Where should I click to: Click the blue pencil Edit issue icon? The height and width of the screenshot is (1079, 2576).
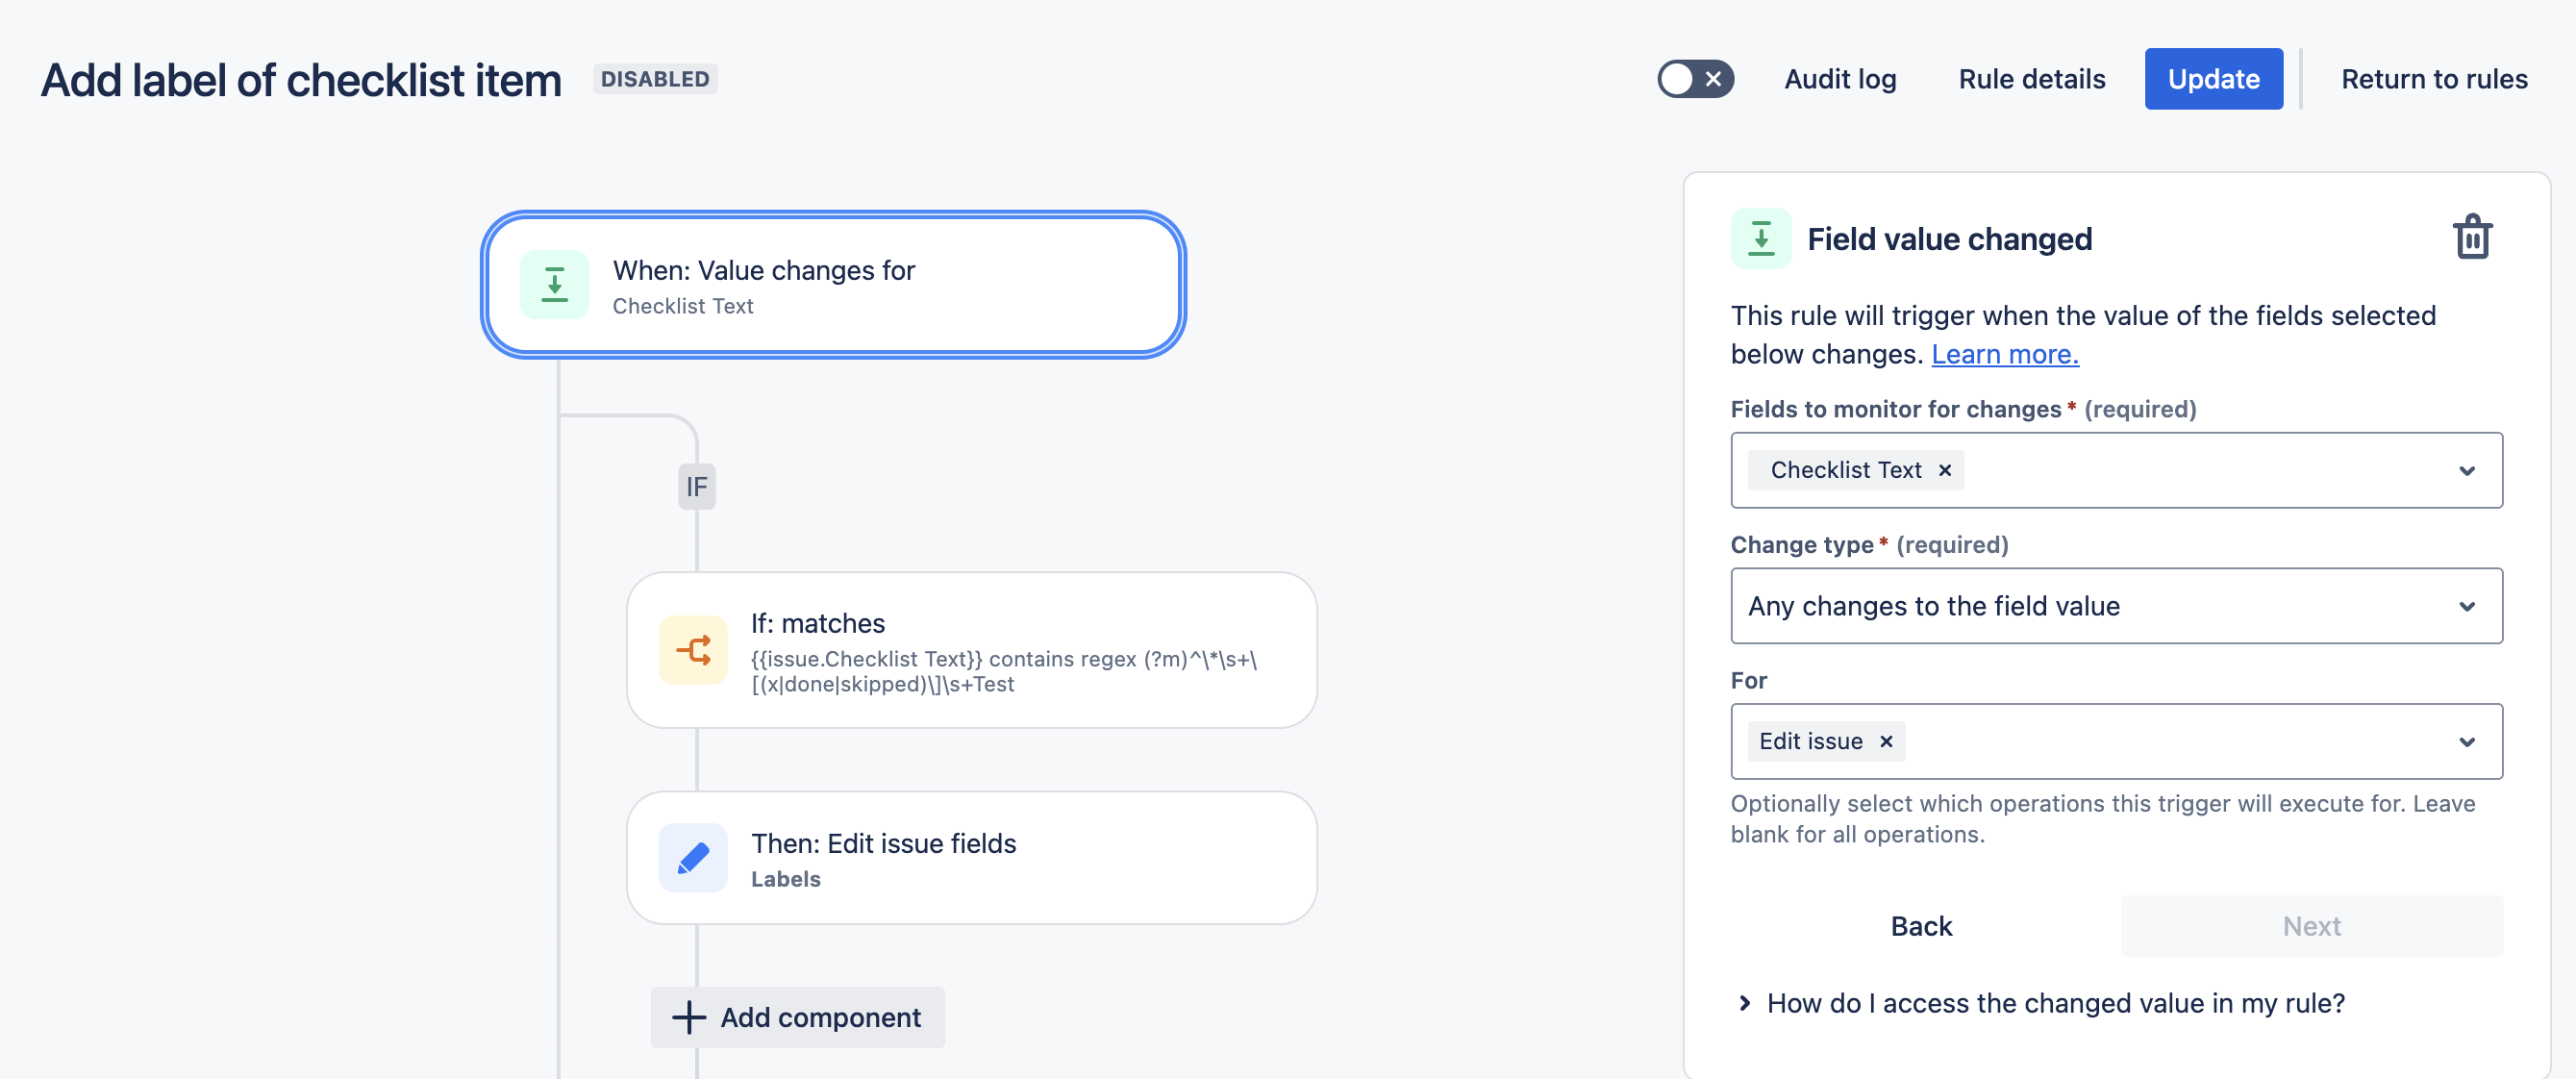tap(693, 858)
